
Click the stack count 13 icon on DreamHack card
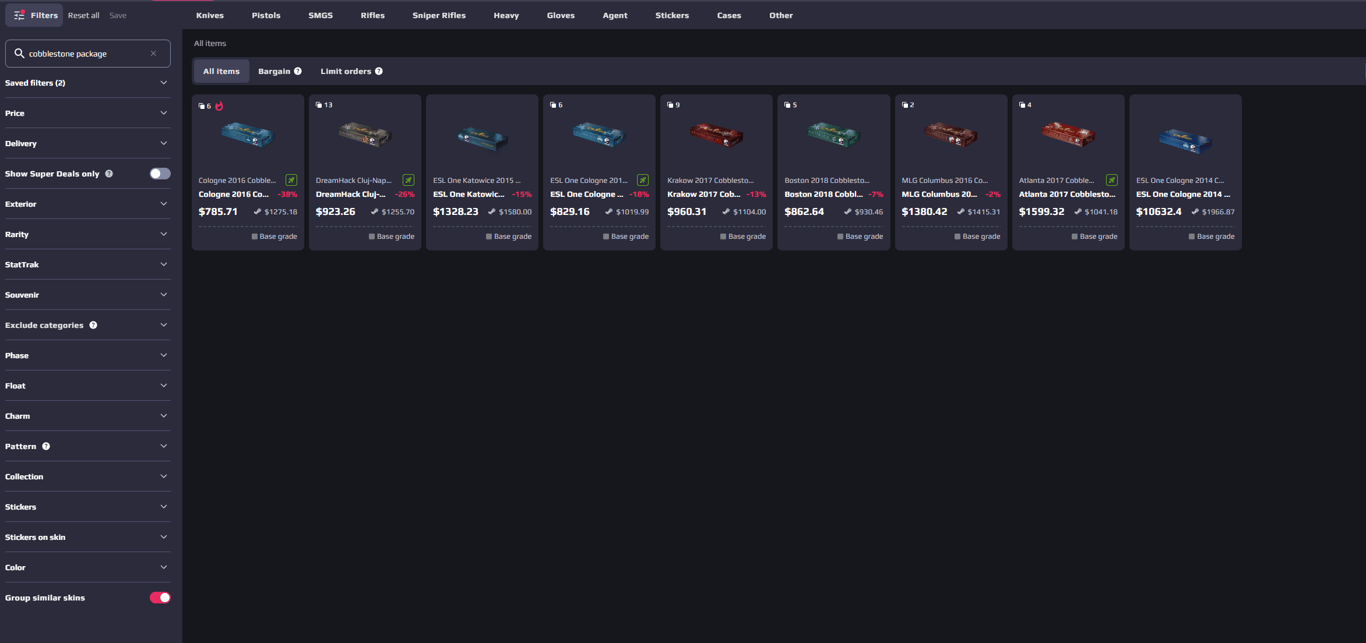(319, 105)
